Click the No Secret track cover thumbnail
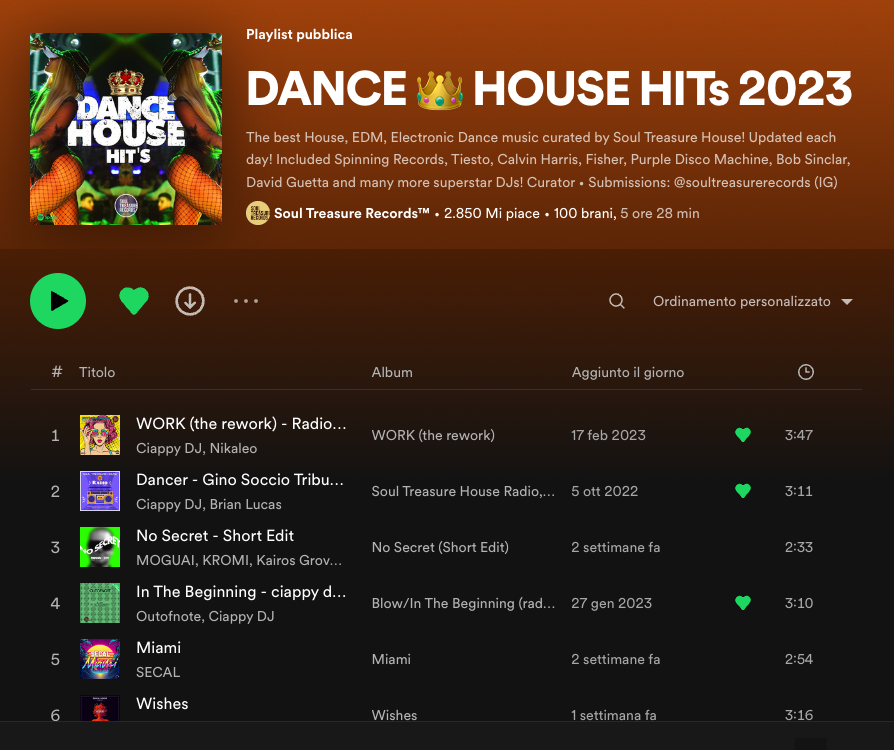The width and height of the screenshot is (894, 750). pyautogui.click(x=100, y=547)
